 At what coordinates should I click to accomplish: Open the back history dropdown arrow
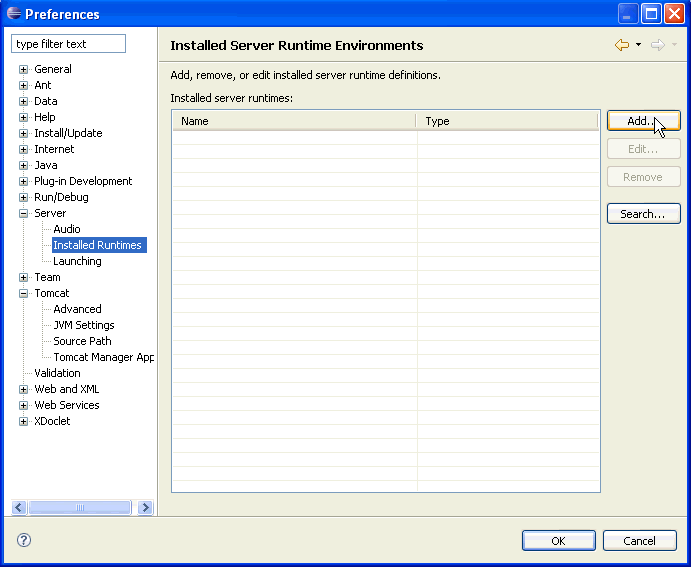pyautogui.click(x=638, y=45)
